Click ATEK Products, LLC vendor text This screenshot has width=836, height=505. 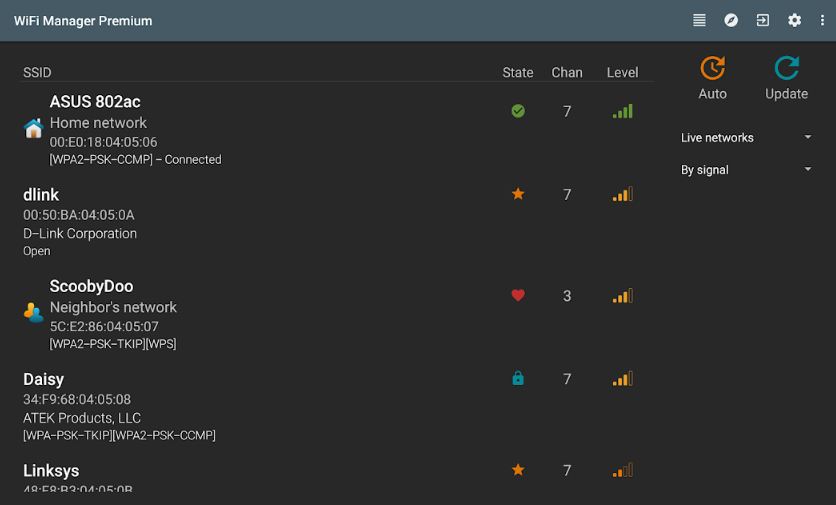82,418
